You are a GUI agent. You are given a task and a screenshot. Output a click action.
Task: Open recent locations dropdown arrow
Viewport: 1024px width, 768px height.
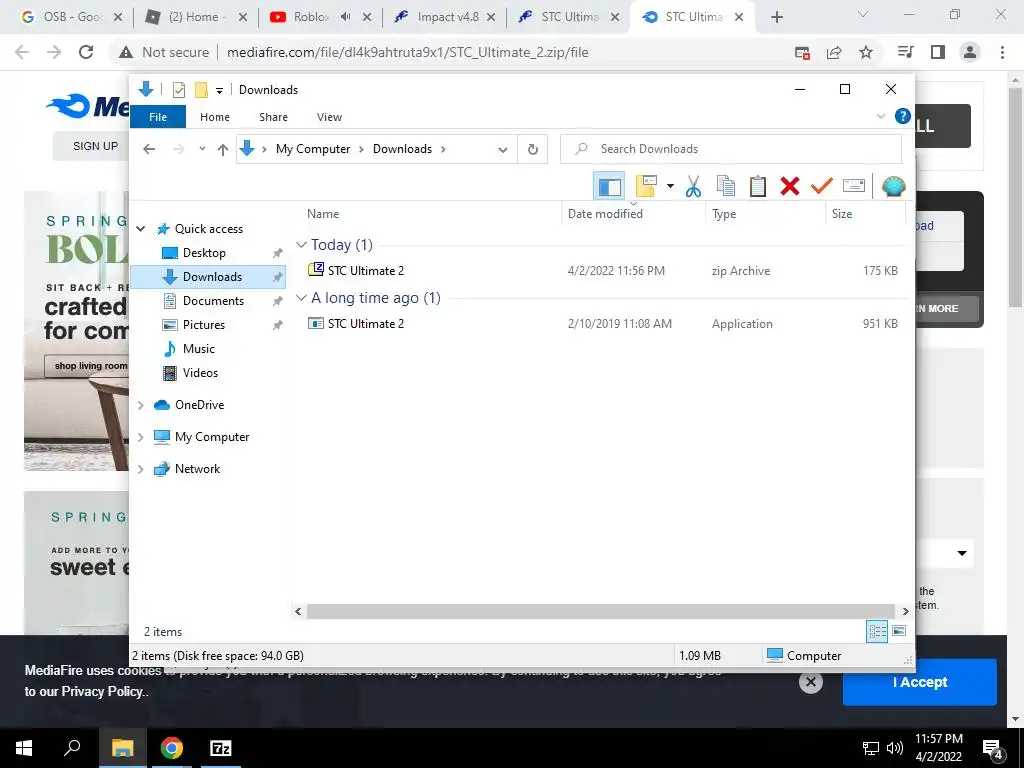click(x=202, y=149)
